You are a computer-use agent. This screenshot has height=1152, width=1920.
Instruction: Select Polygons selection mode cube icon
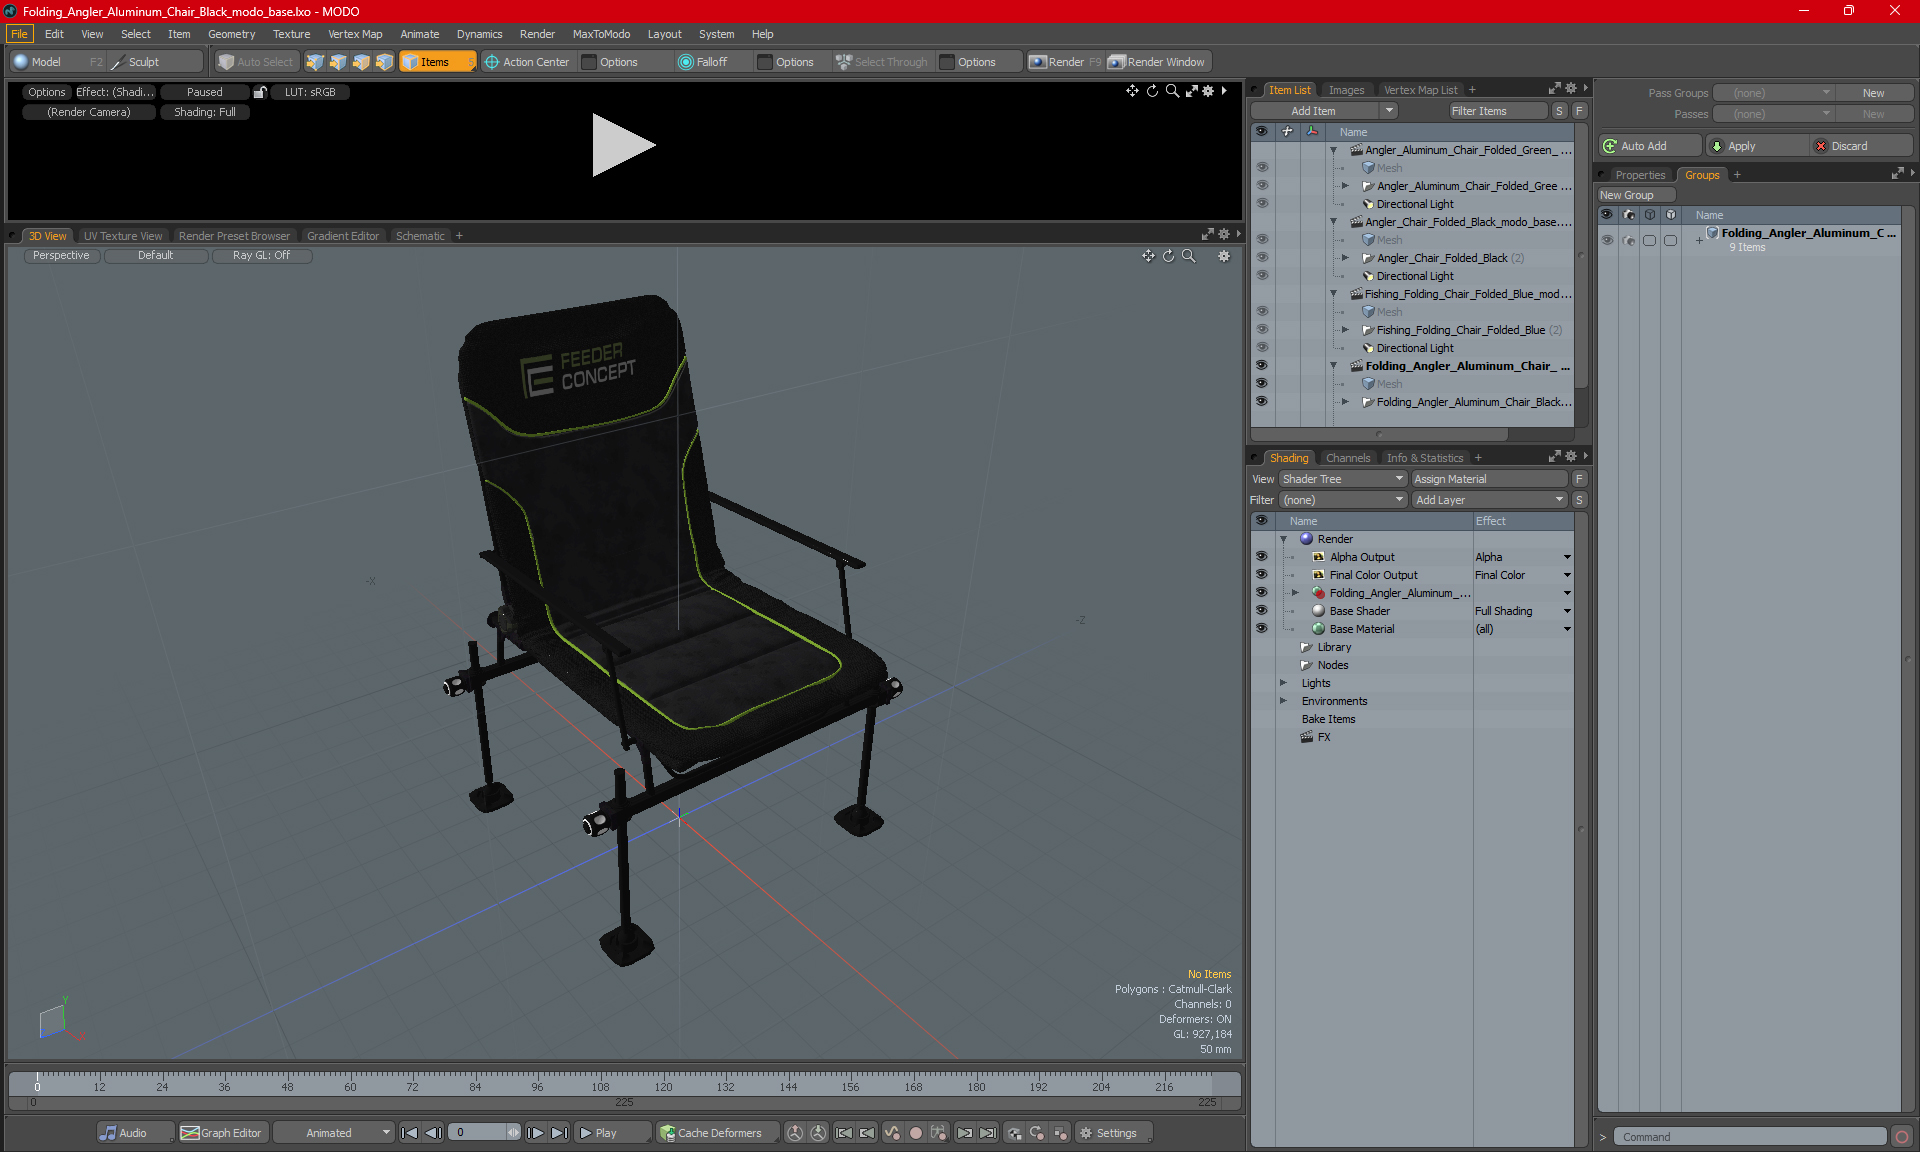coord(361,62)
